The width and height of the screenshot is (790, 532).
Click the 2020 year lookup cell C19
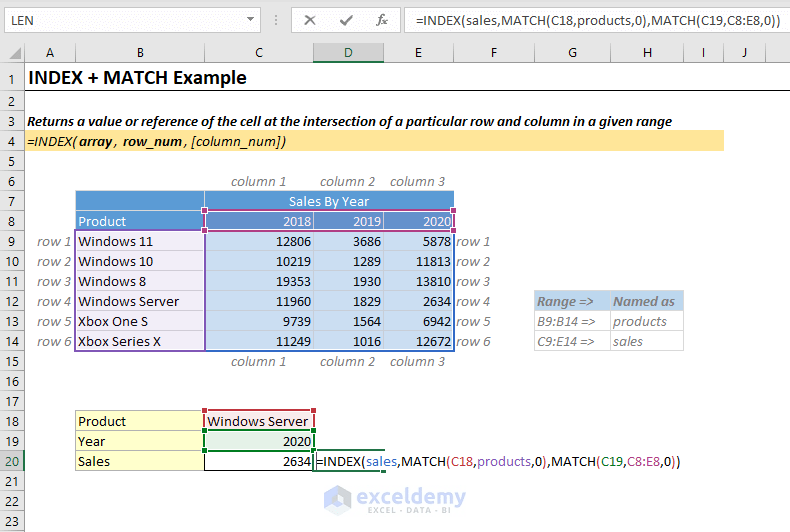pyautogui.click(x=259, y=441)
